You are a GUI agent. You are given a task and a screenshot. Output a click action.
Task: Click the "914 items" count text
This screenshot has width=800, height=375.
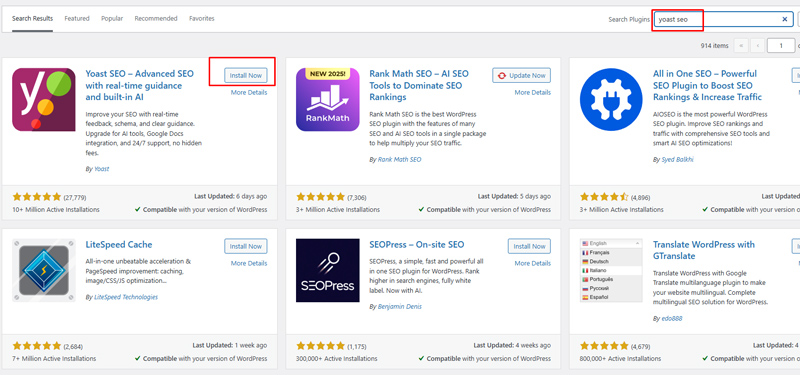tap(714, 46)
